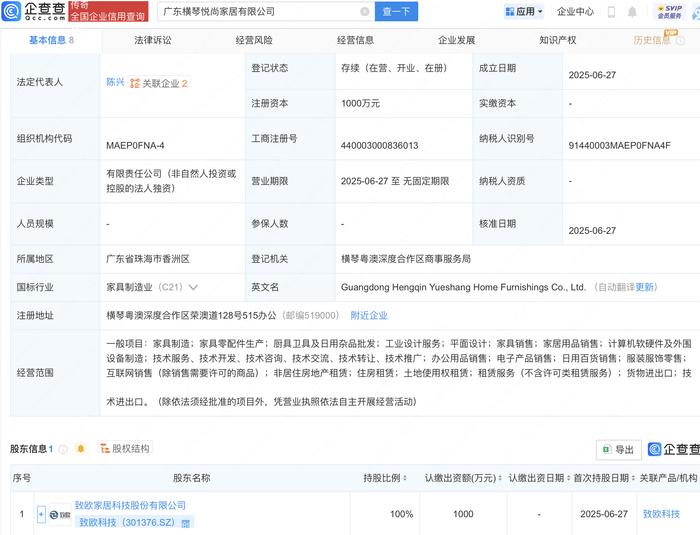The width and height of the screenshot is (700, 535).
Task: Select registered capital 1000万元
Action: (x=360, y=103)
